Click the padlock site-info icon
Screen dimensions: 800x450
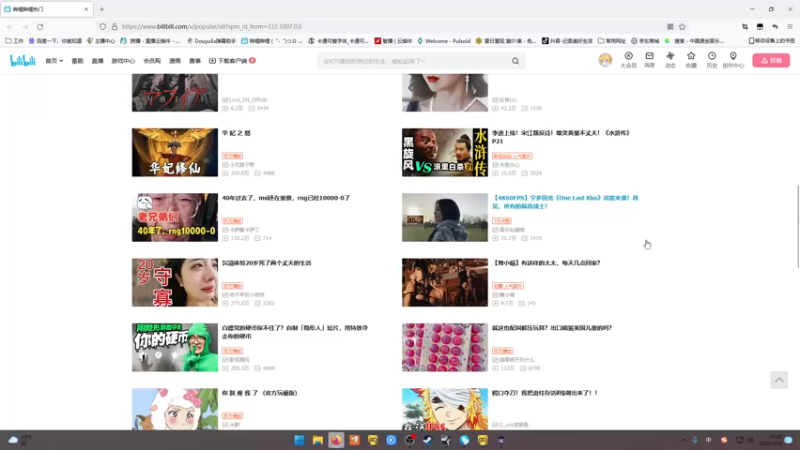point(114,27)
